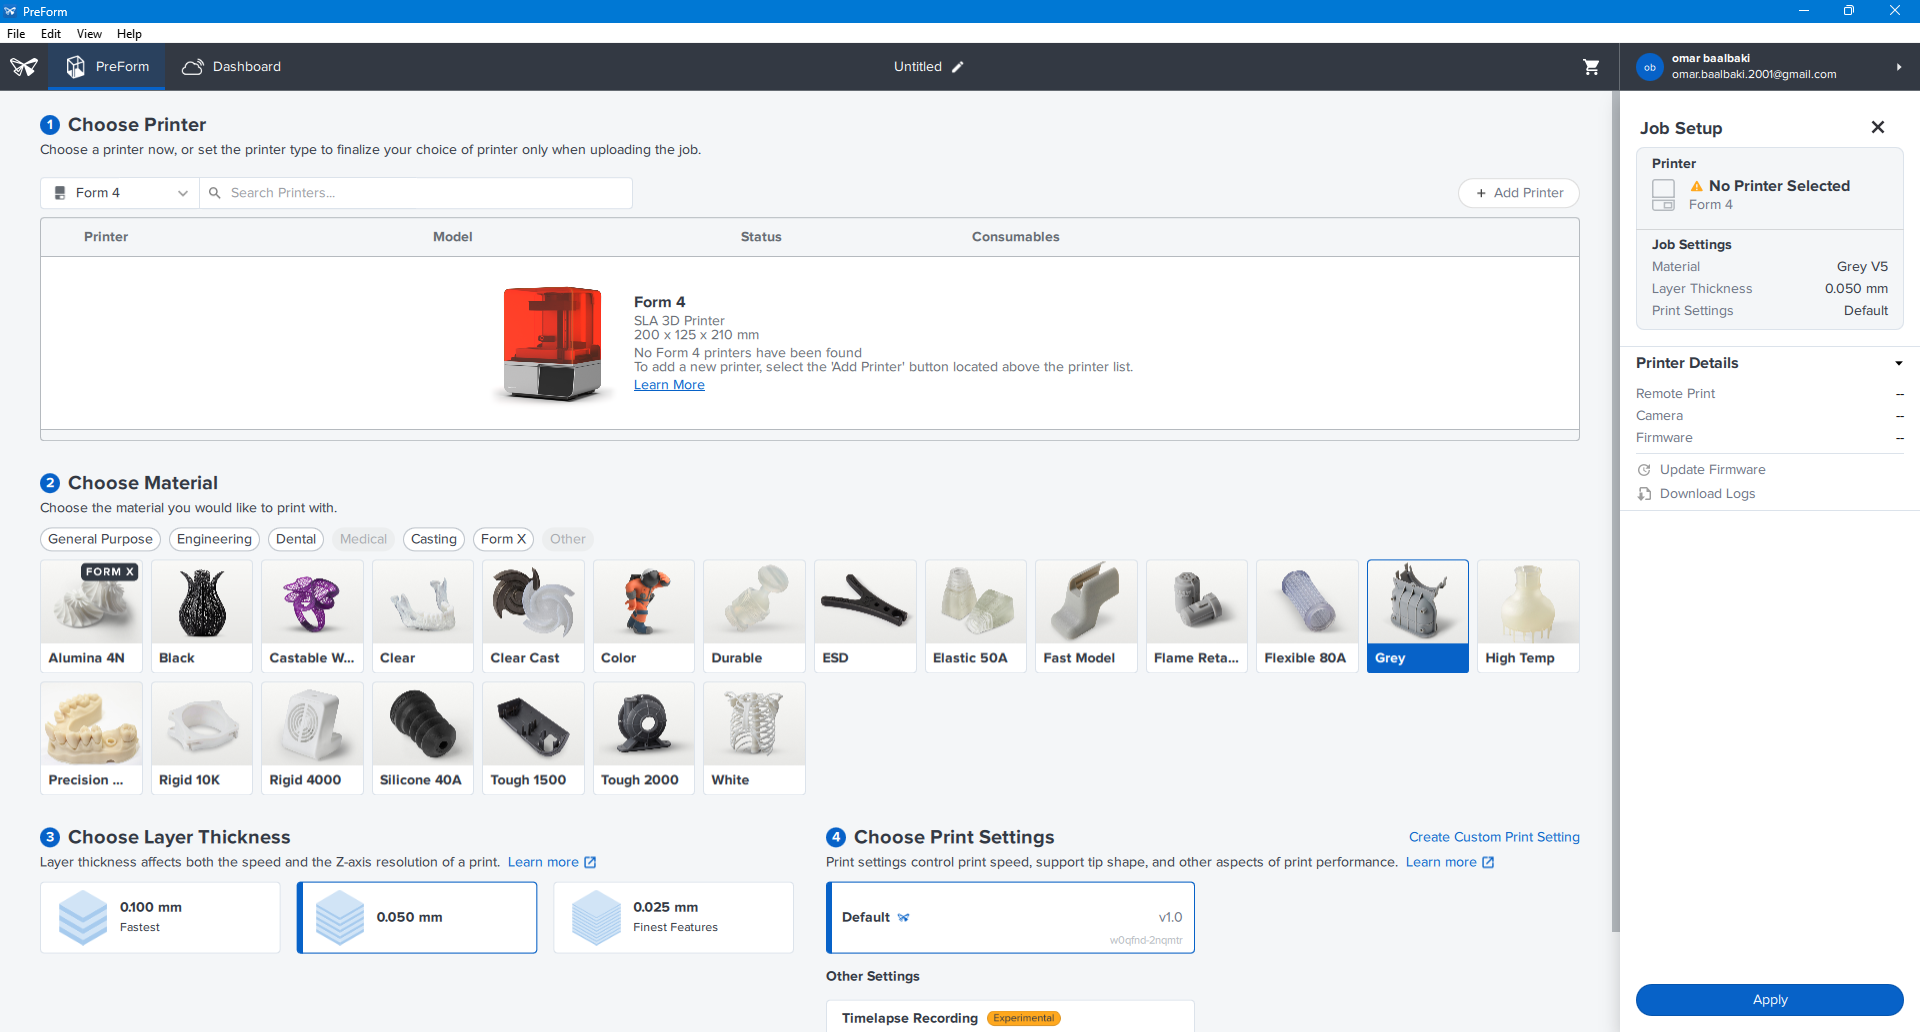
Task: Click Create Custom Print Setting link
Action: click(1494, 837)
